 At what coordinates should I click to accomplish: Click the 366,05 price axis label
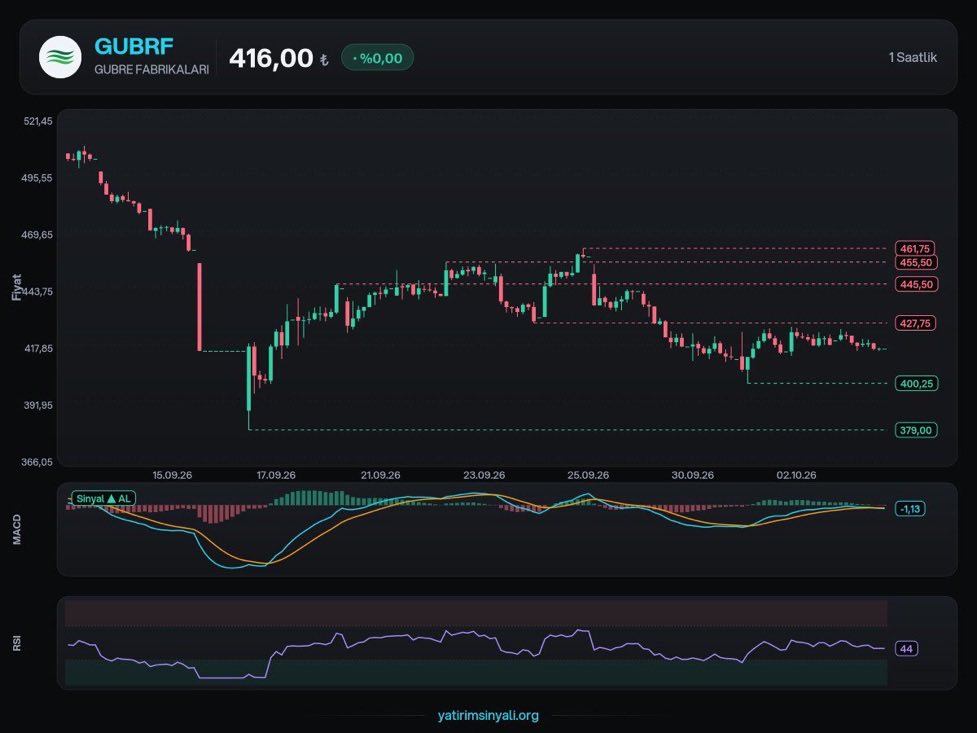pyautogui.click(x=37, y=462)
